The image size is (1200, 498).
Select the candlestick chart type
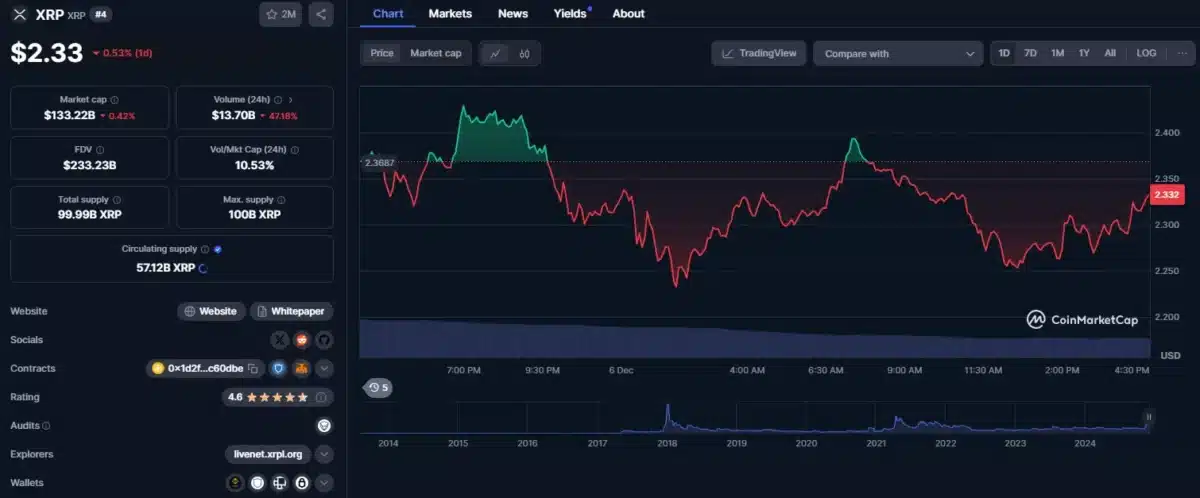coord(524,54)
